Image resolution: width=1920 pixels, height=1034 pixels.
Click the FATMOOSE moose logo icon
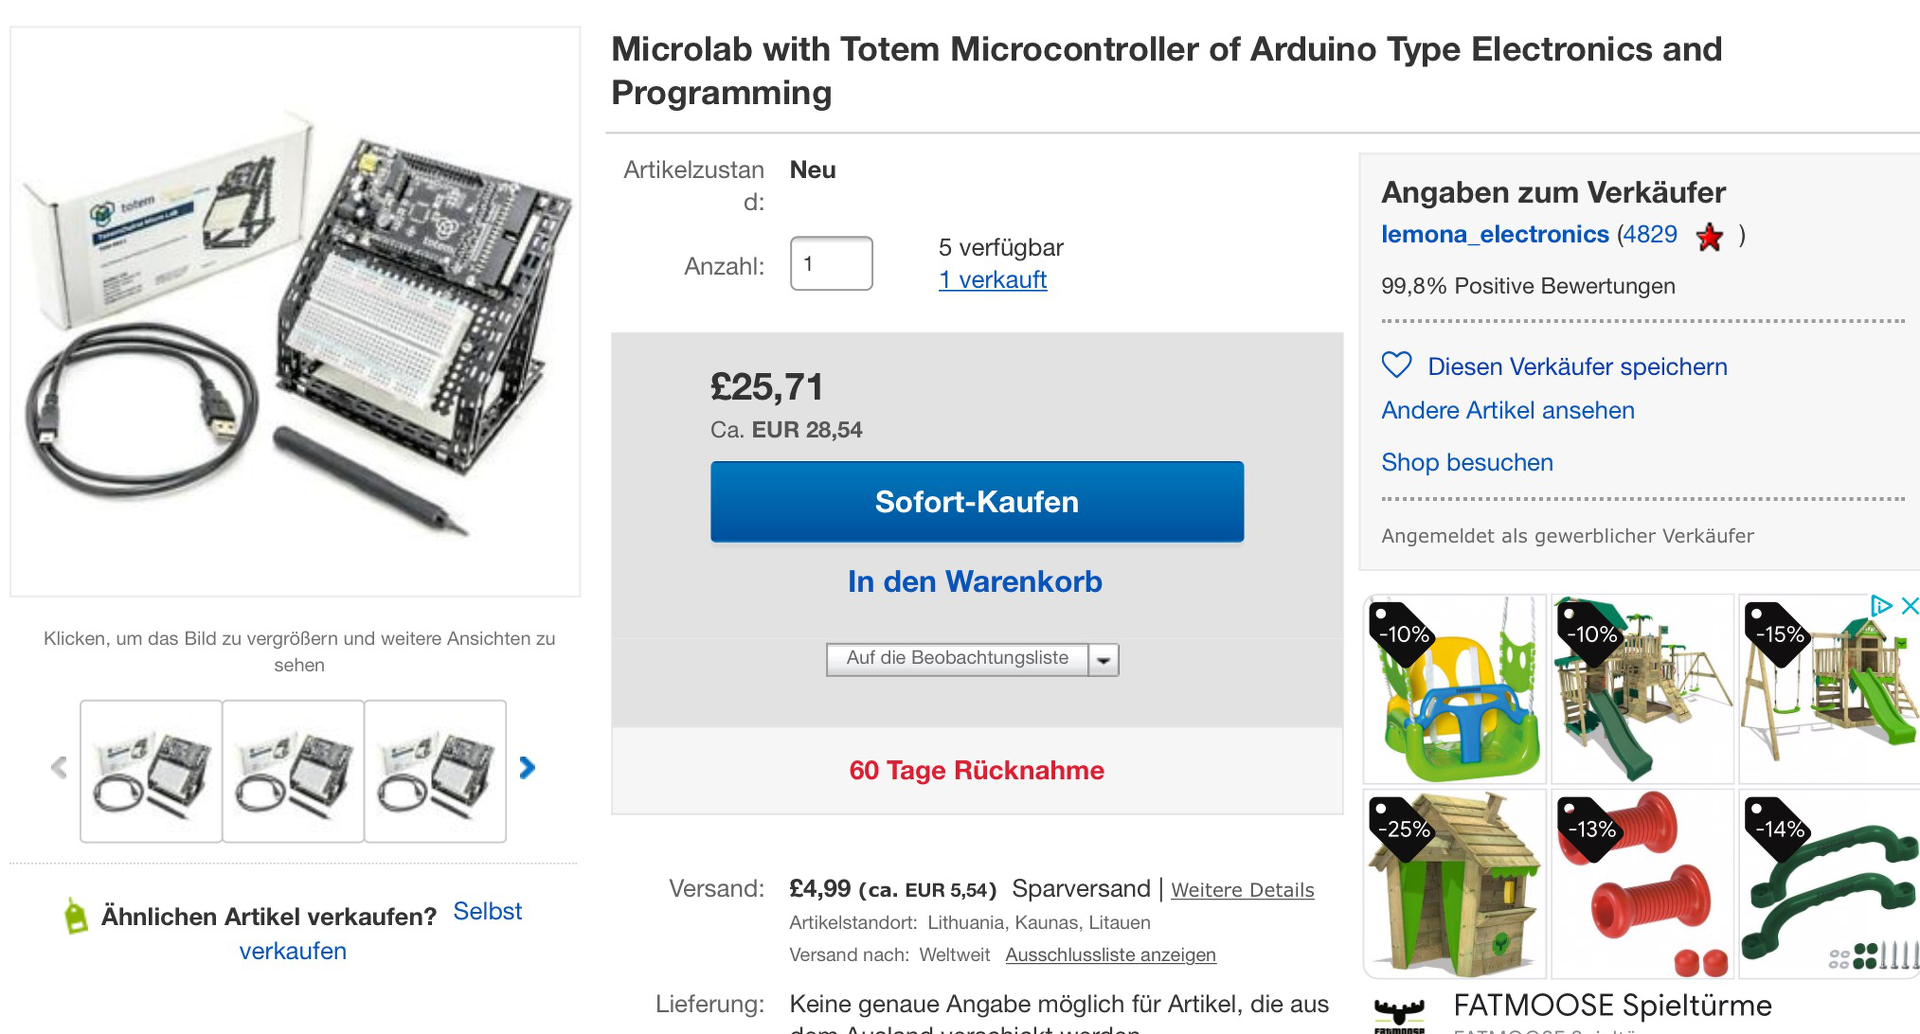[x=1399, y=1014]
